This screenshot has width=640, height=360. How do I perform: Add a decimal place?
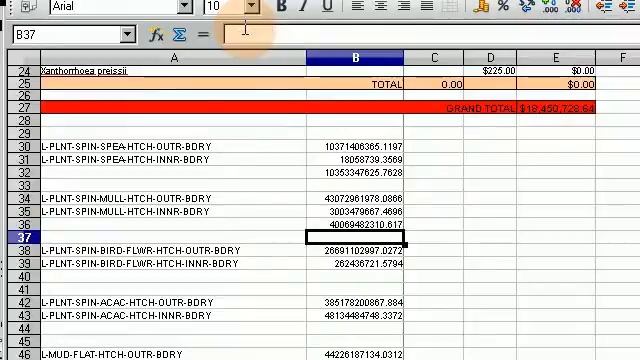click(550, 6)
